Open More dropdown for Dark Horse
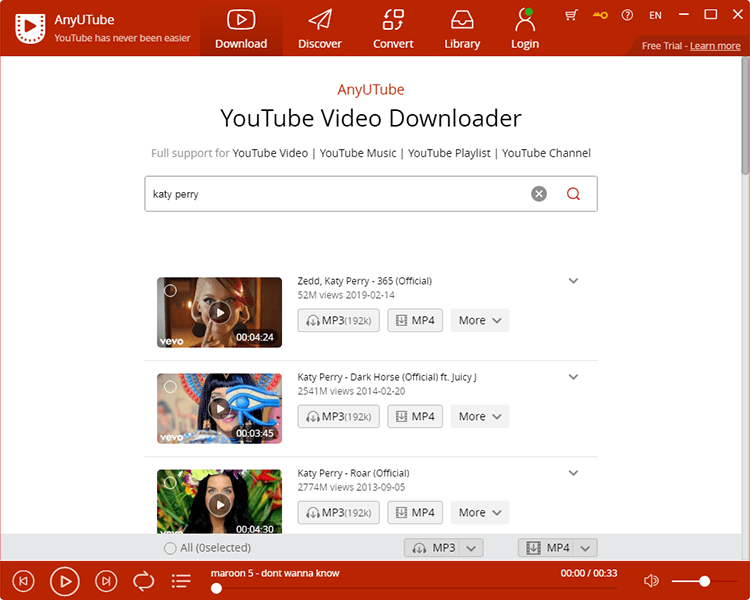 480,416
